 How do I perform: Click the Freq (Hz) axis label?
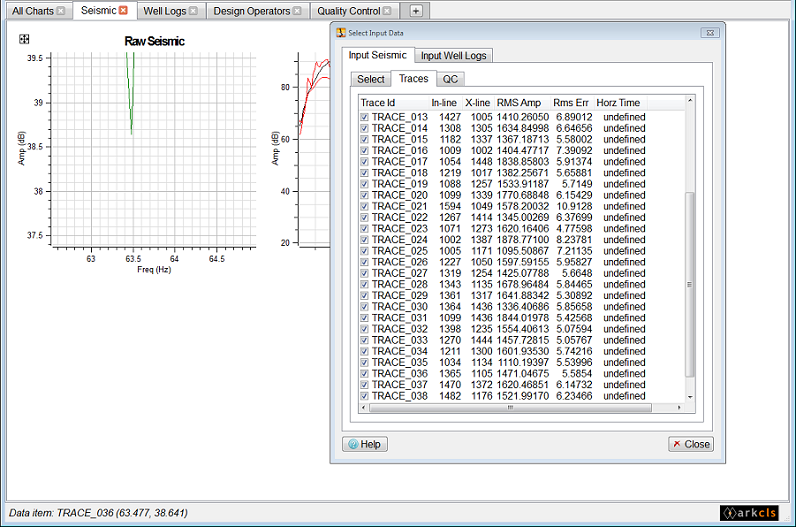coord(154,270)
